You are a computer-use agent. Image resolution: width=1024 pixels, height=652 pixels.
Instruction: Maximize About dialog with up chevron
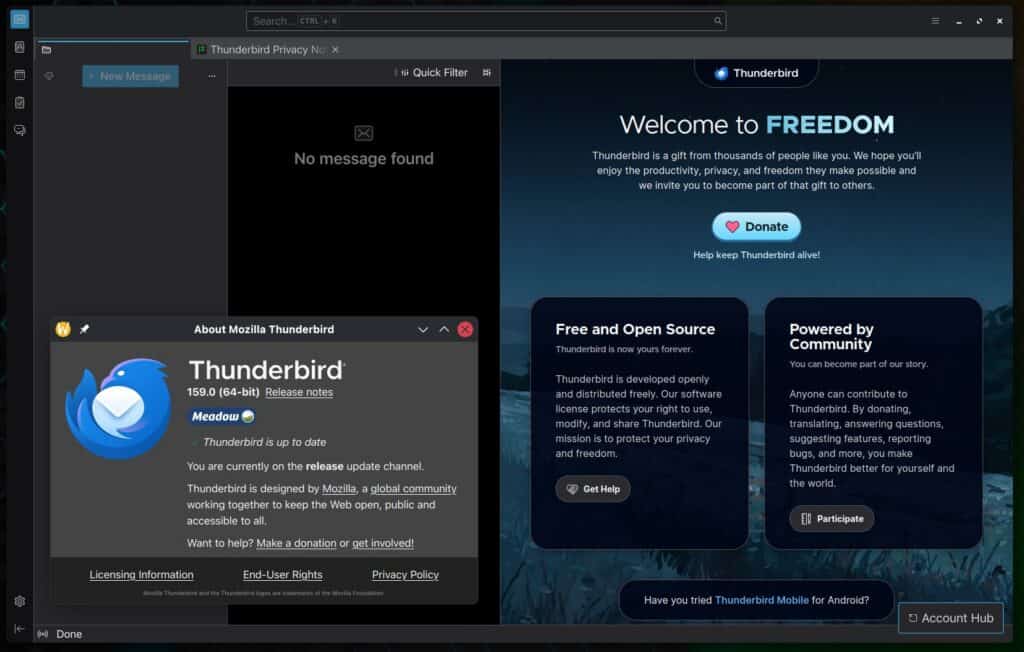point(444,329)
